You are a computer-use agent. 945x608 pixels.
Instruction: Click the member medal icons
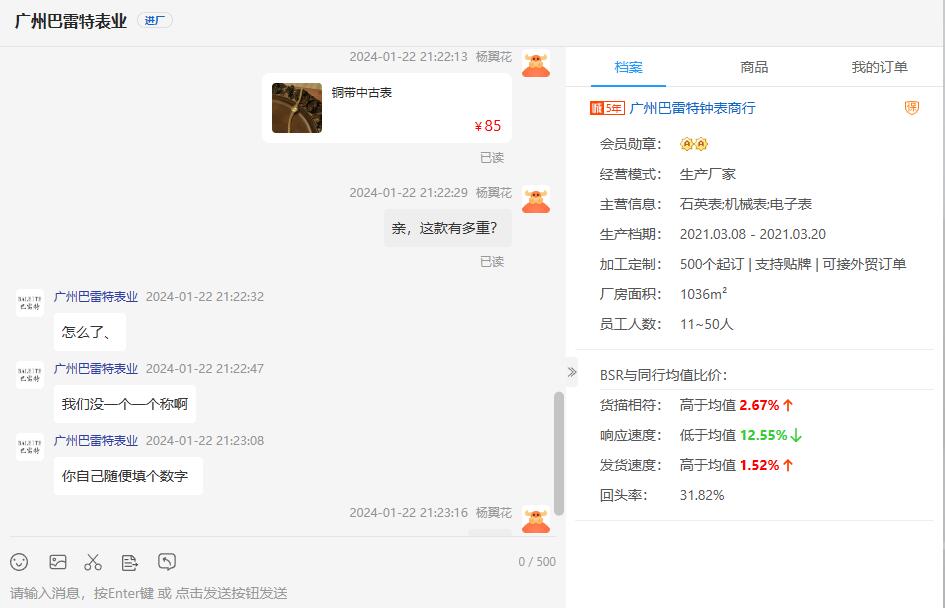coord(694,145)
